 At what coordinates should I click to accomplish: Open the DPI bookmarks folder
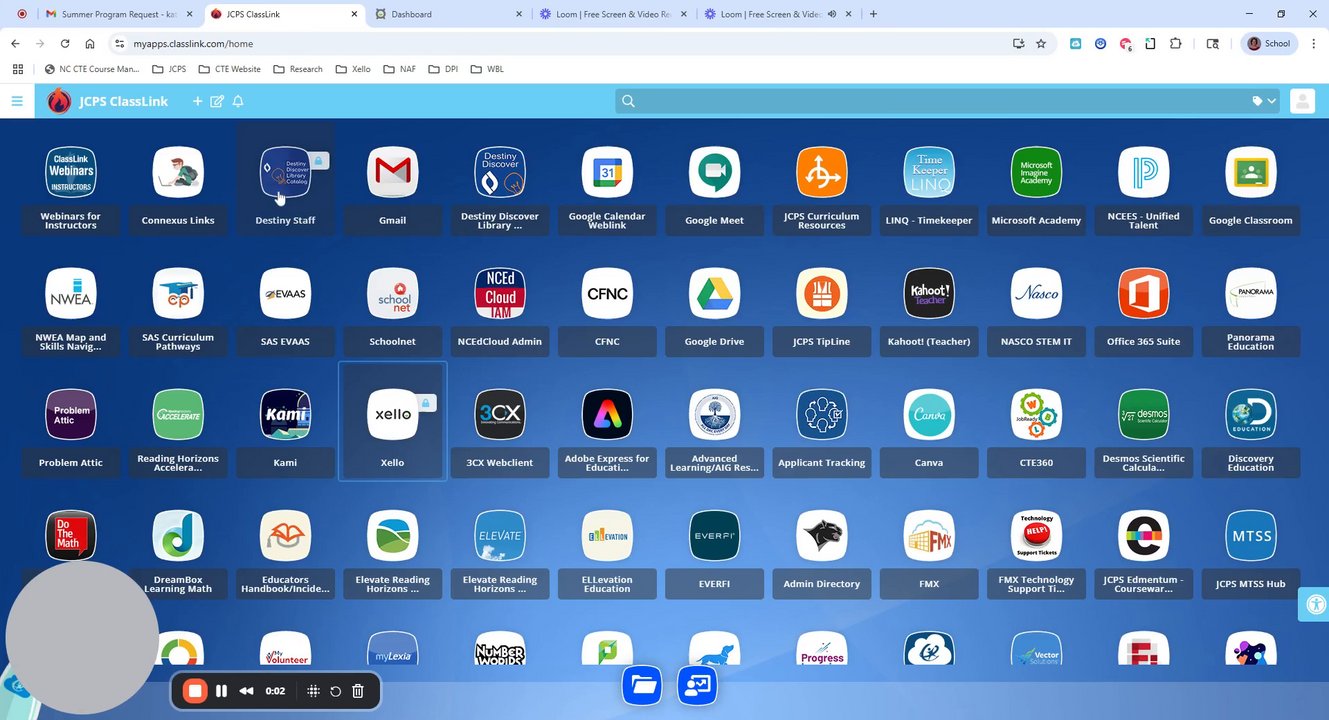click(x=443, y=69)
